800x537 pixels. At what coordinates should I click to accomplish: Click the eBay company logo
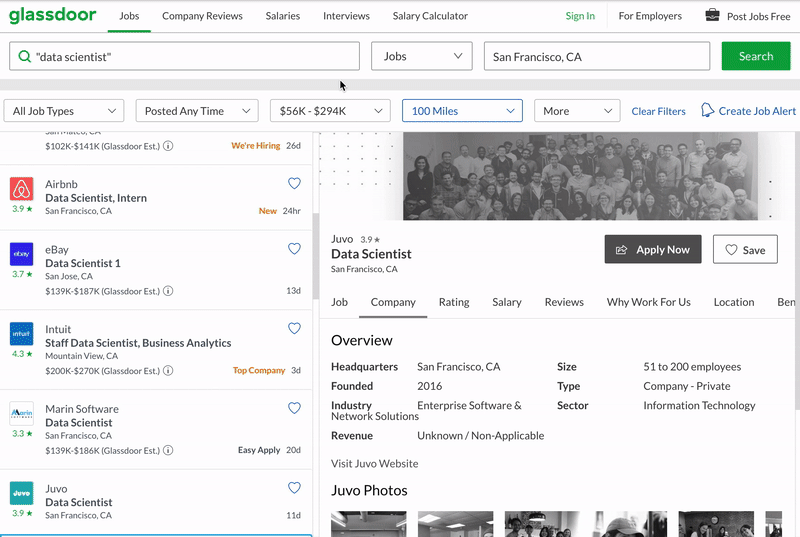point(21,254)
